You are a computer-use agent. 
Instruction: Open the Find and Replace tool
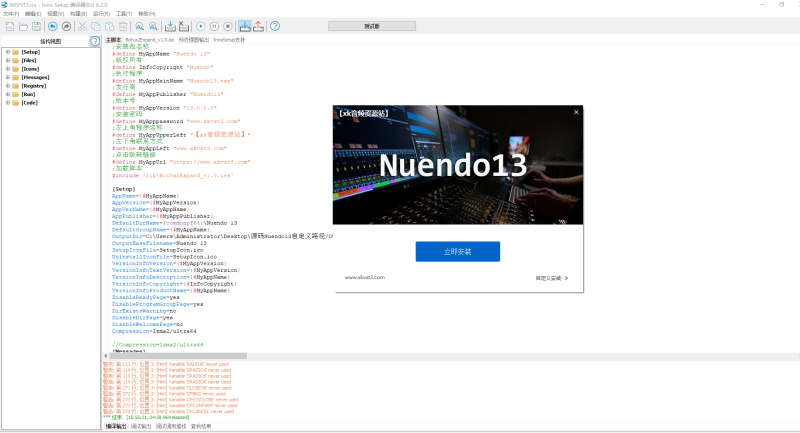pyautogui.click(x=153, y=27)
